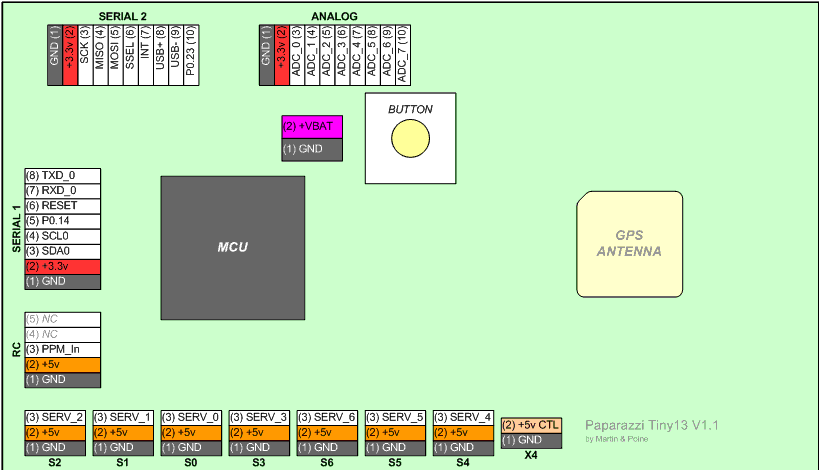819x470 pixels.
Task: Select the magenta (2) +VBAT pin
Action: tap(312, 127)
